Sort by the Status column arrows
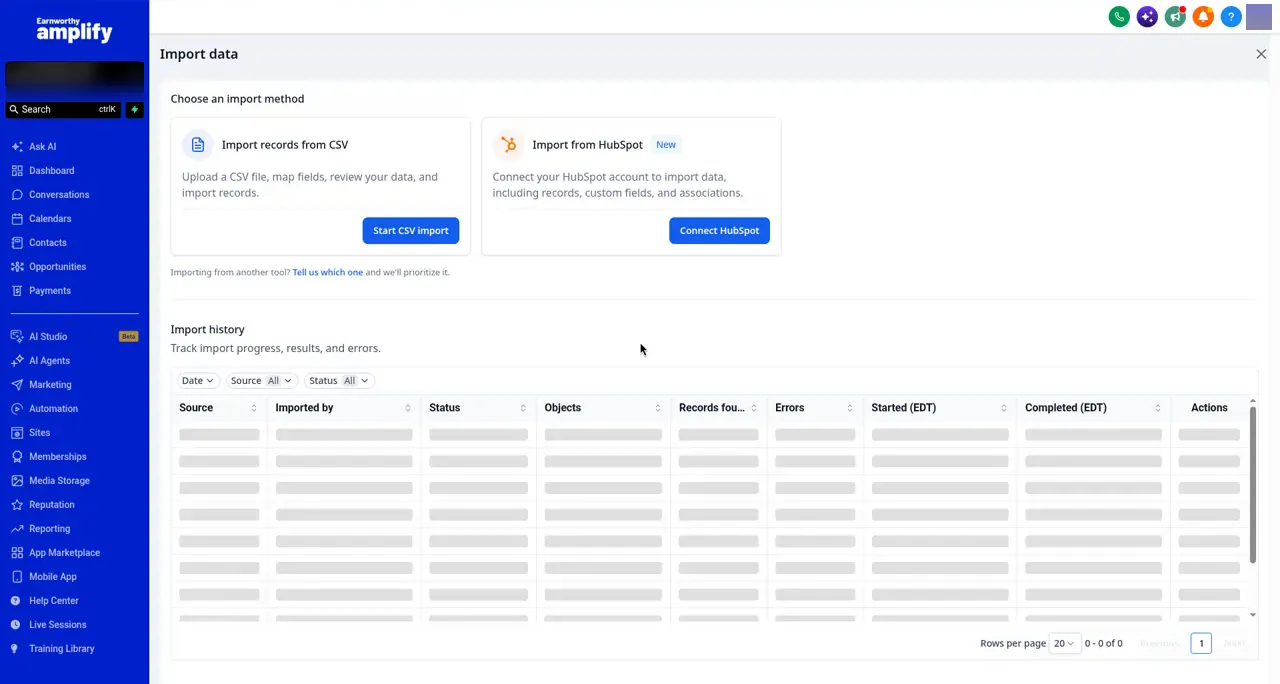 (x=522, y=408)
